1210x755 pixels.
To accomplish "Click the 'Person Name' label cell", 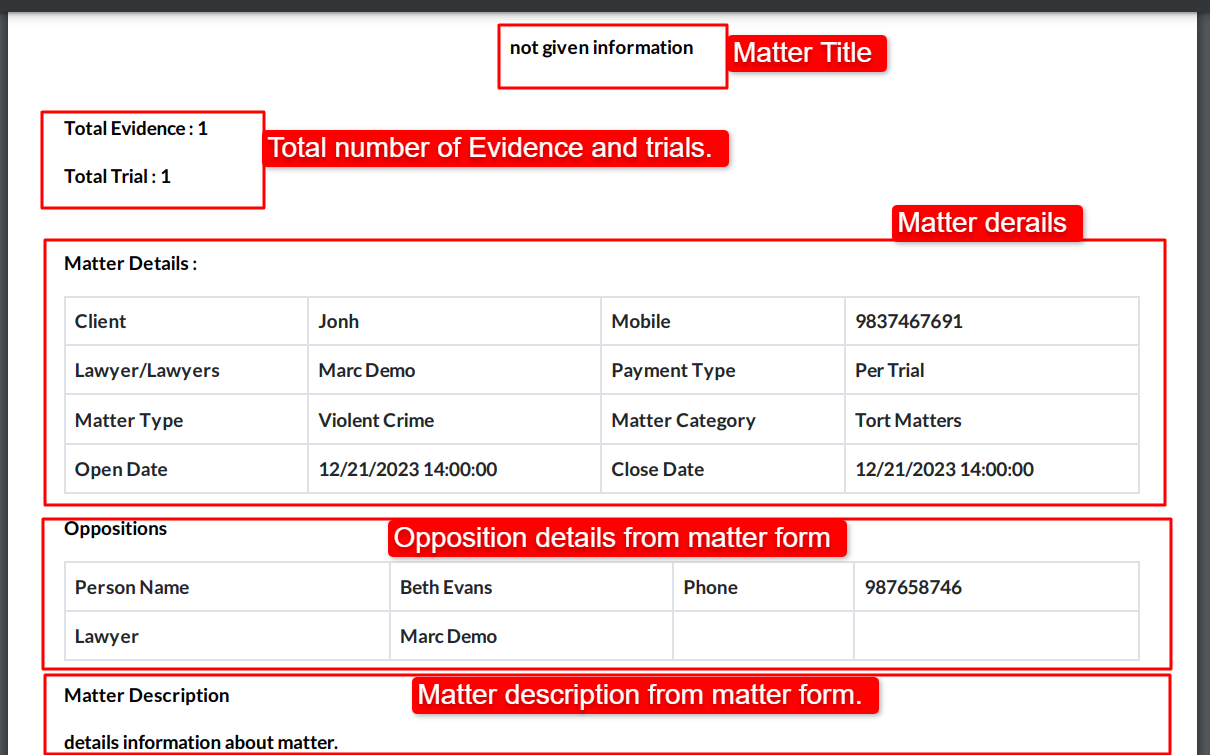I will [228, 587].
